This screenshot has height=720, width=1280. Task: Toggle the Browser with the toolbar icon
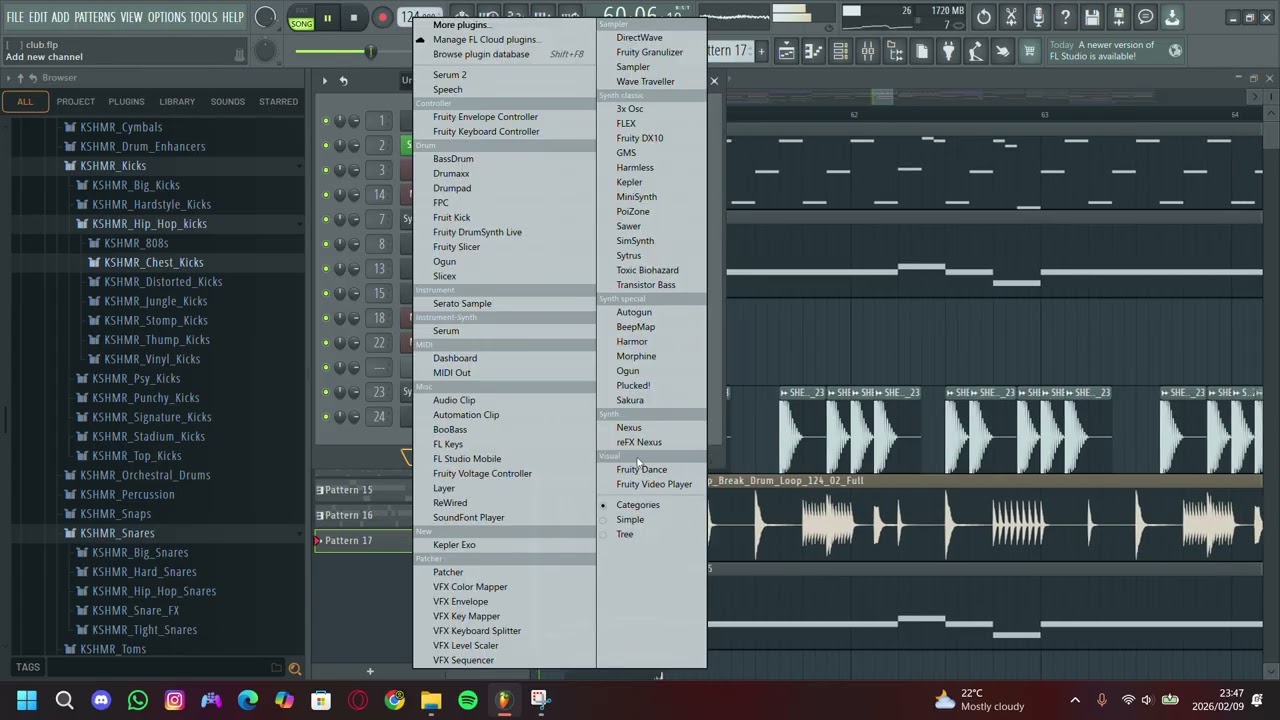pyautogui.click(x=895, y=52)
